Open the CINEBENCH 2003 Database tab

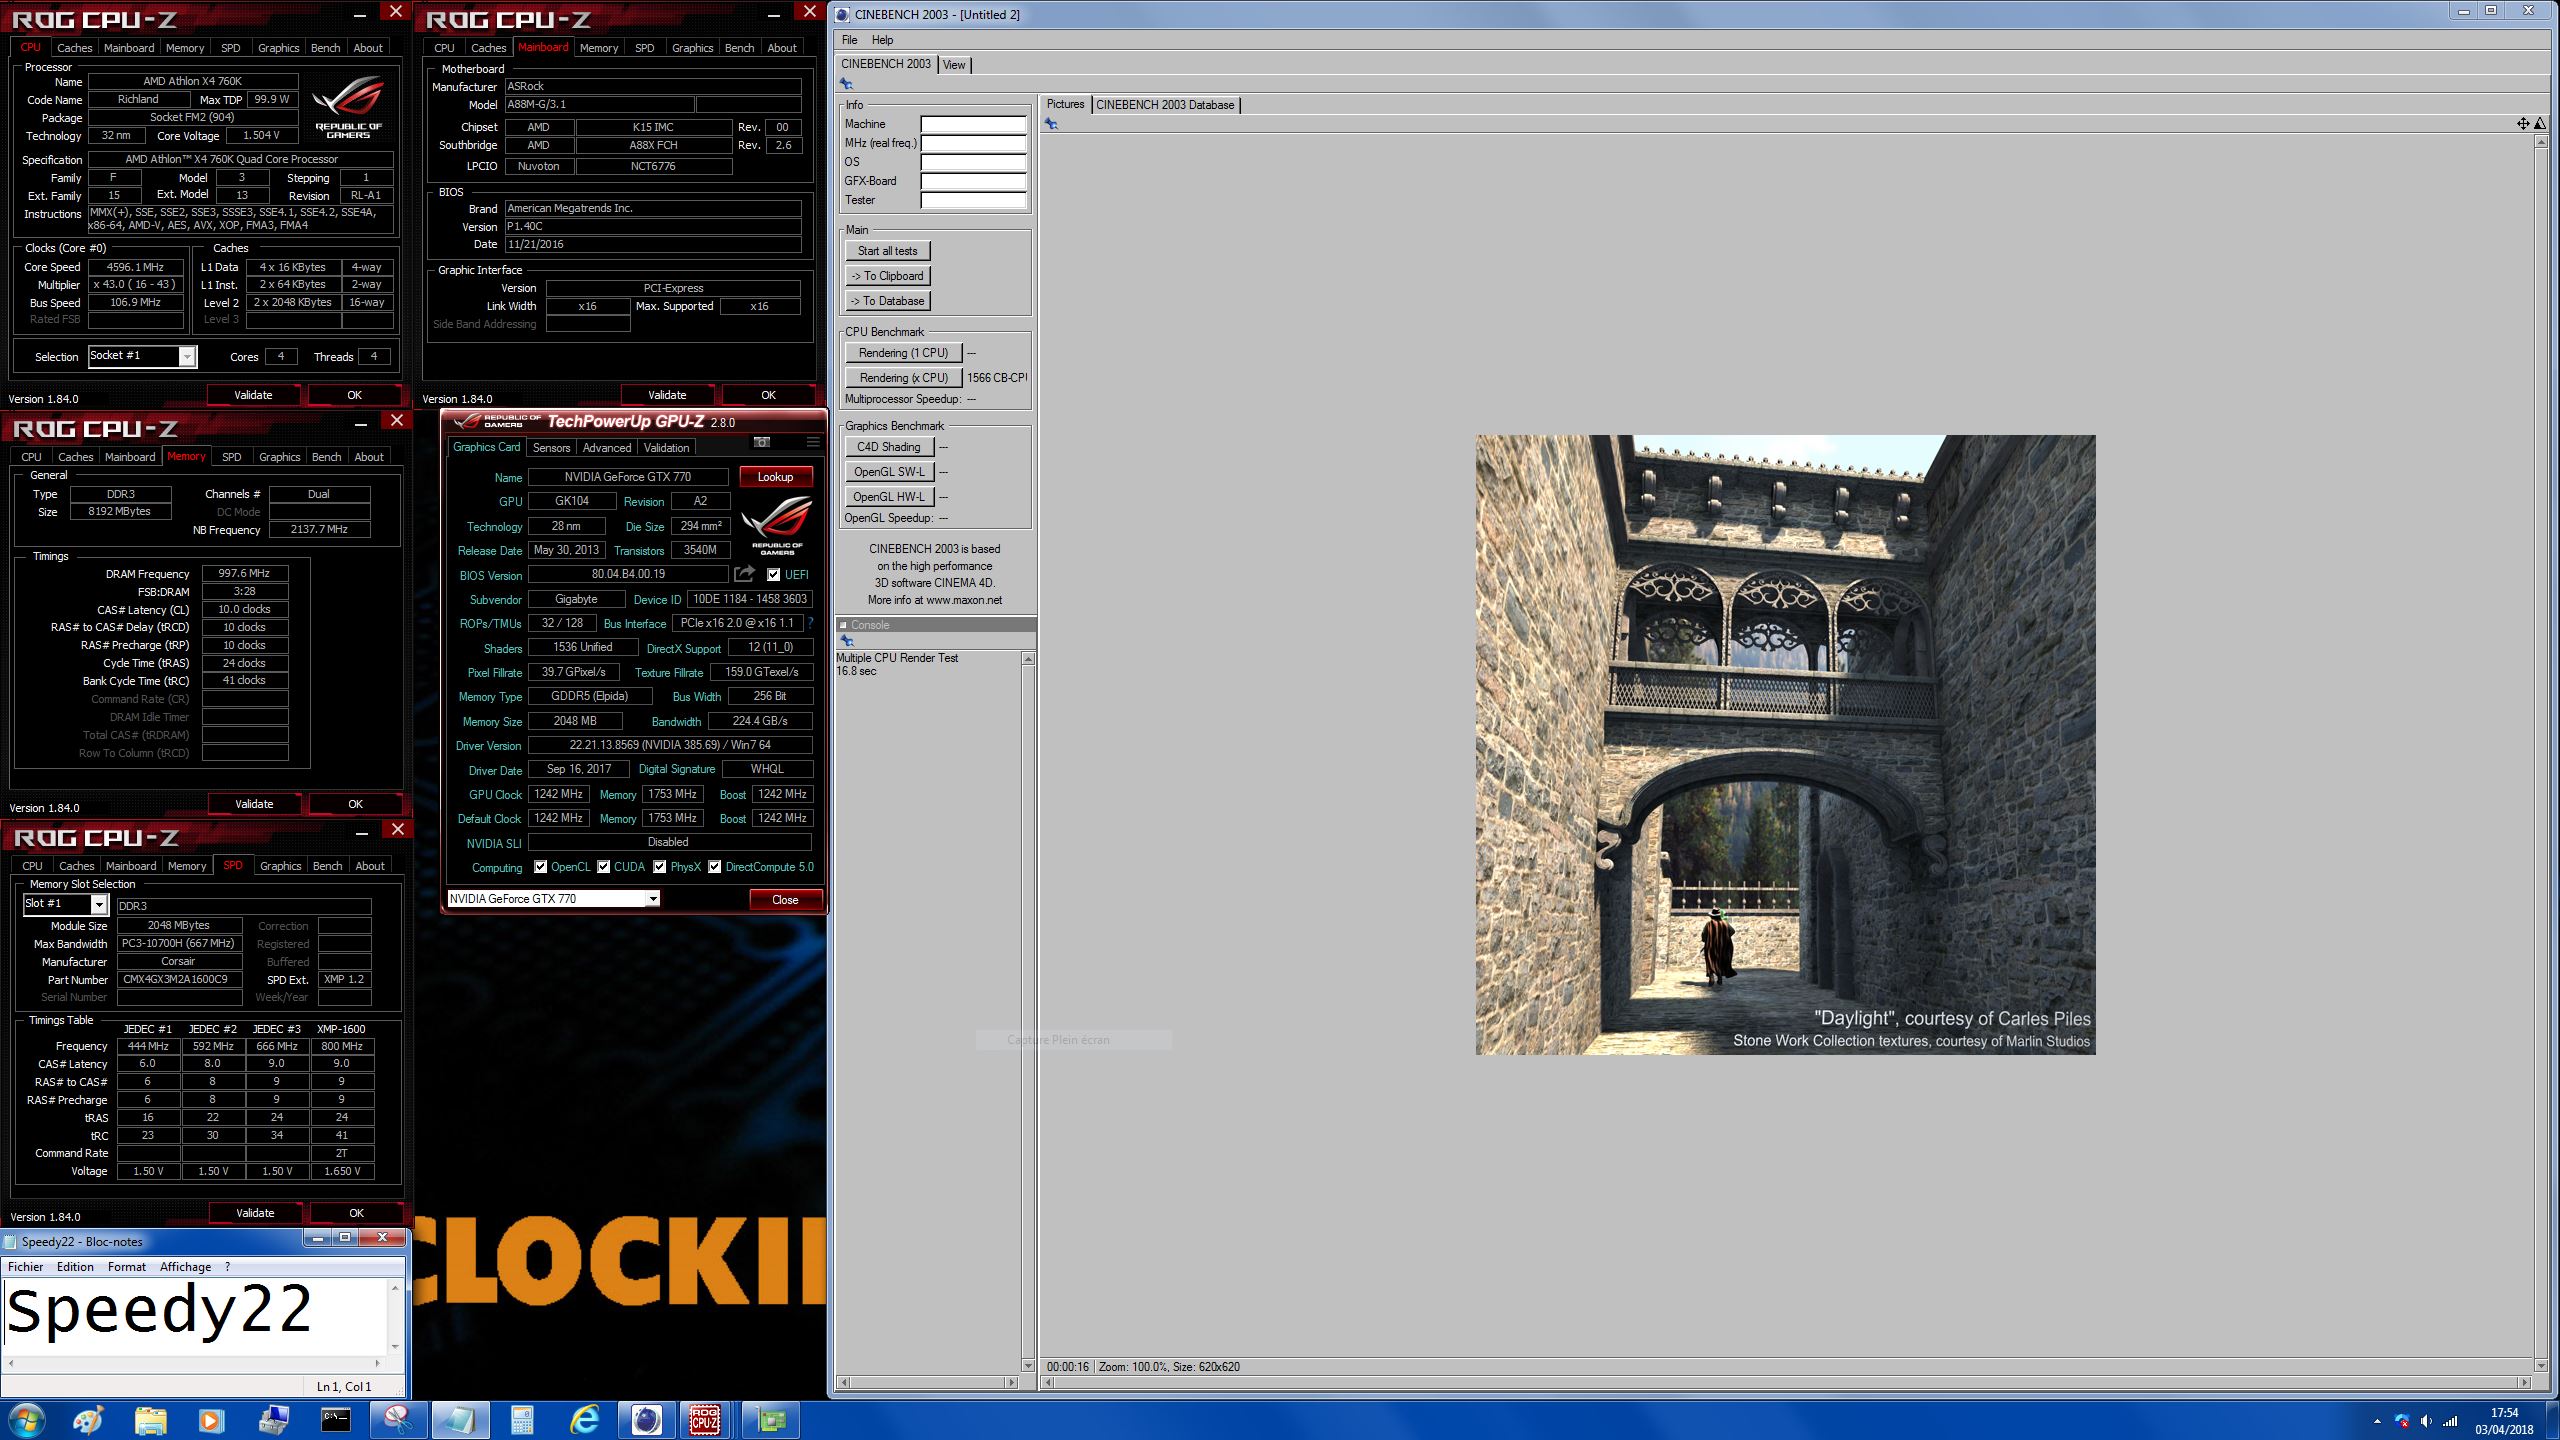coord(1165,105)
